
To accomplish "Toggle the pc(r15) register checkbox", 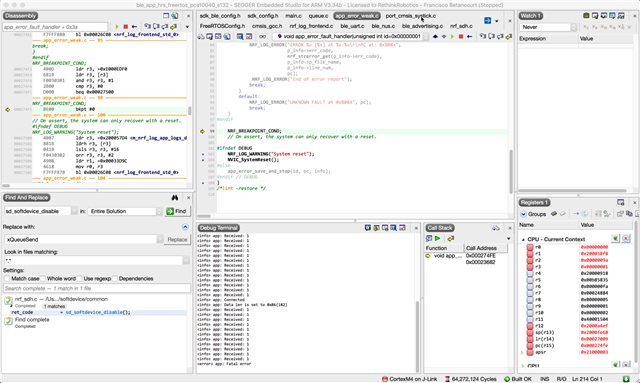I will [530, 345].
